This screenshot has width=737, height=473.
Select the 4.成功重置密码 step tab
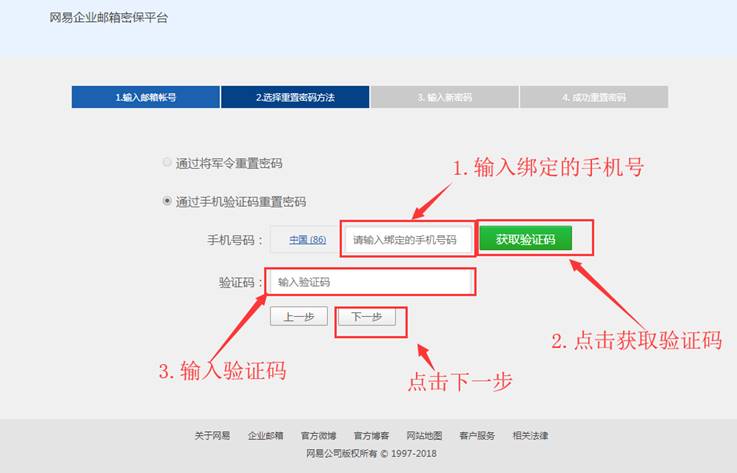pos(594,97)
